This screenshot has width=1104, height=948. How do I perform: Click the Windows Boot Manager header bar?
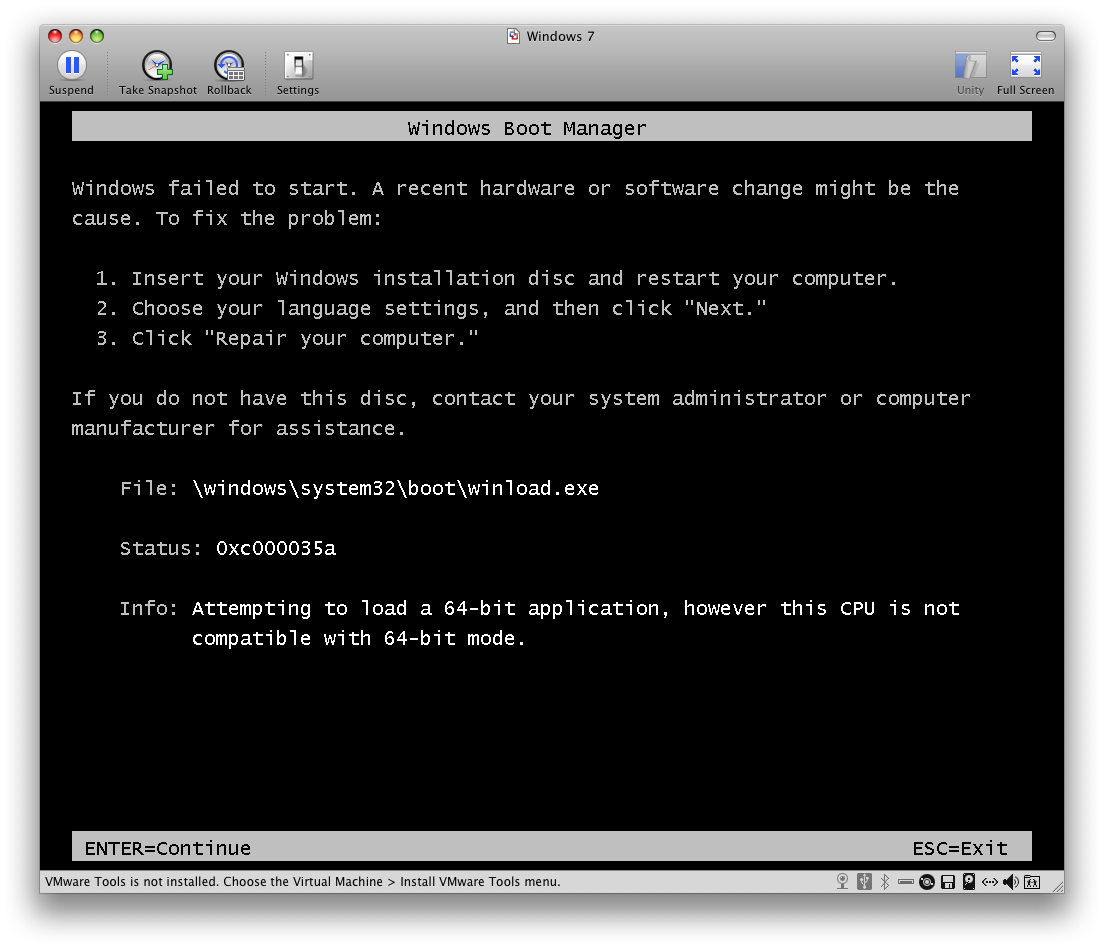coord(551,127)
